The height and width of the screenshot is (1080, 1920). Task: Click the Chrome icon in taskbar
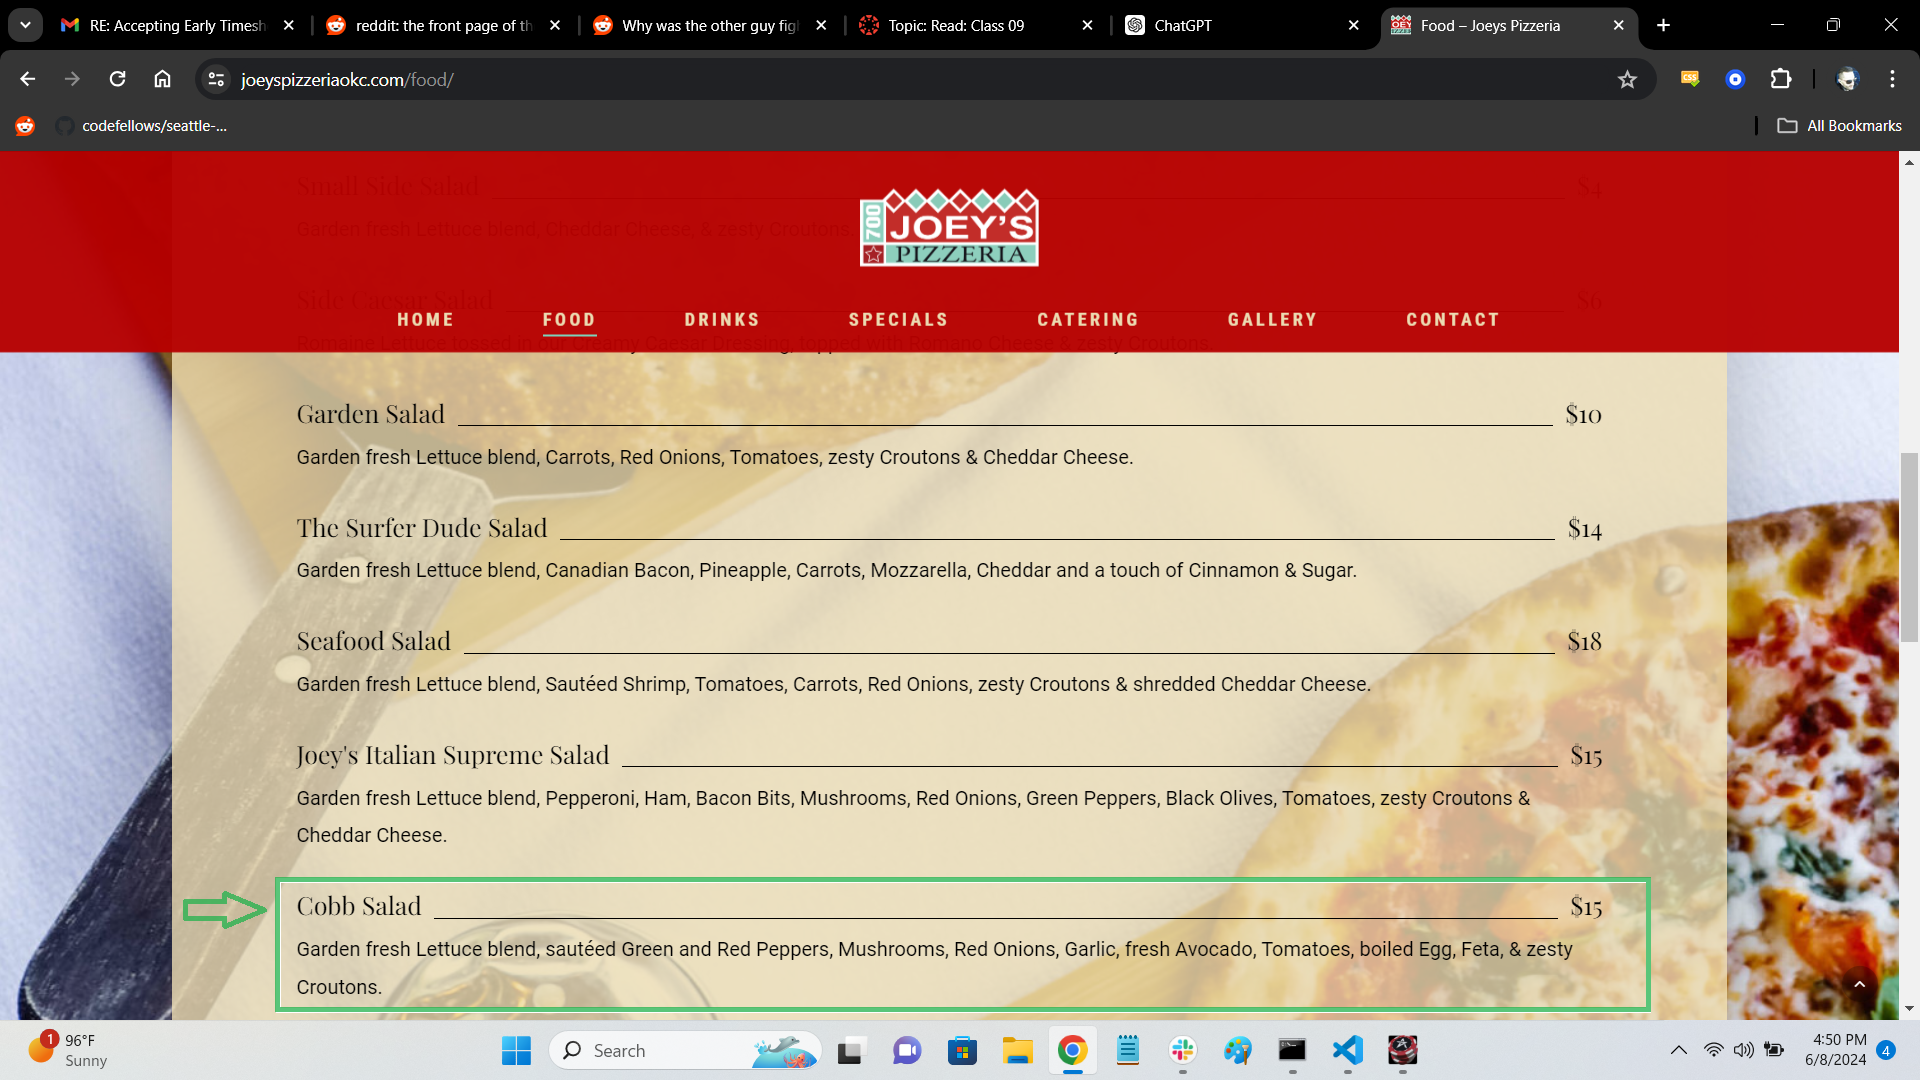point(1072,1050)
